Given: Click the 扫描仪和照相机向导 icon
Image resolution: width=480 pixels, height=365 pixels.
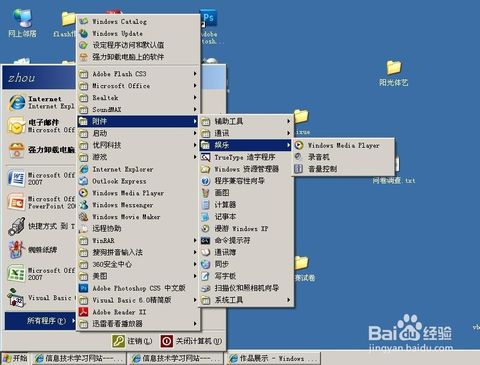Looking at the screenshot, I should (206, 288).
